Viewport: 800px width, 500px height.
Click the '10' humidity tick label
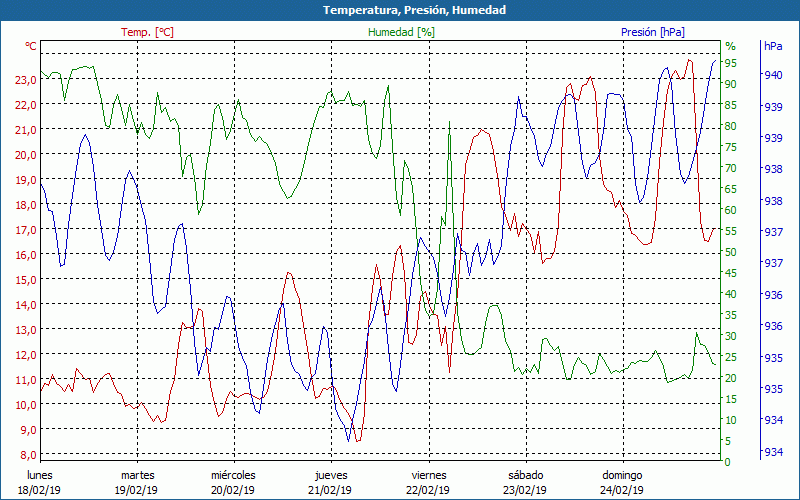[x=731, y=420]
